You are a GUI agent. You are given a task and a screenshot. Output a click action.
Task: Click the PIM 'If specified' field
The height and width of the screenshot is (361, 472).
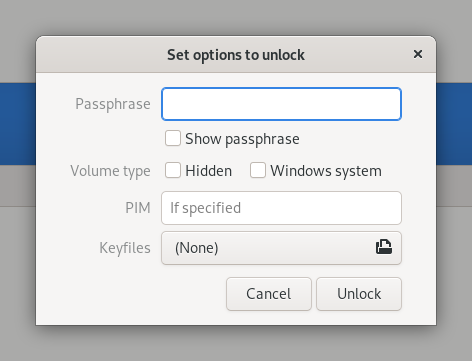pos(281,208)
